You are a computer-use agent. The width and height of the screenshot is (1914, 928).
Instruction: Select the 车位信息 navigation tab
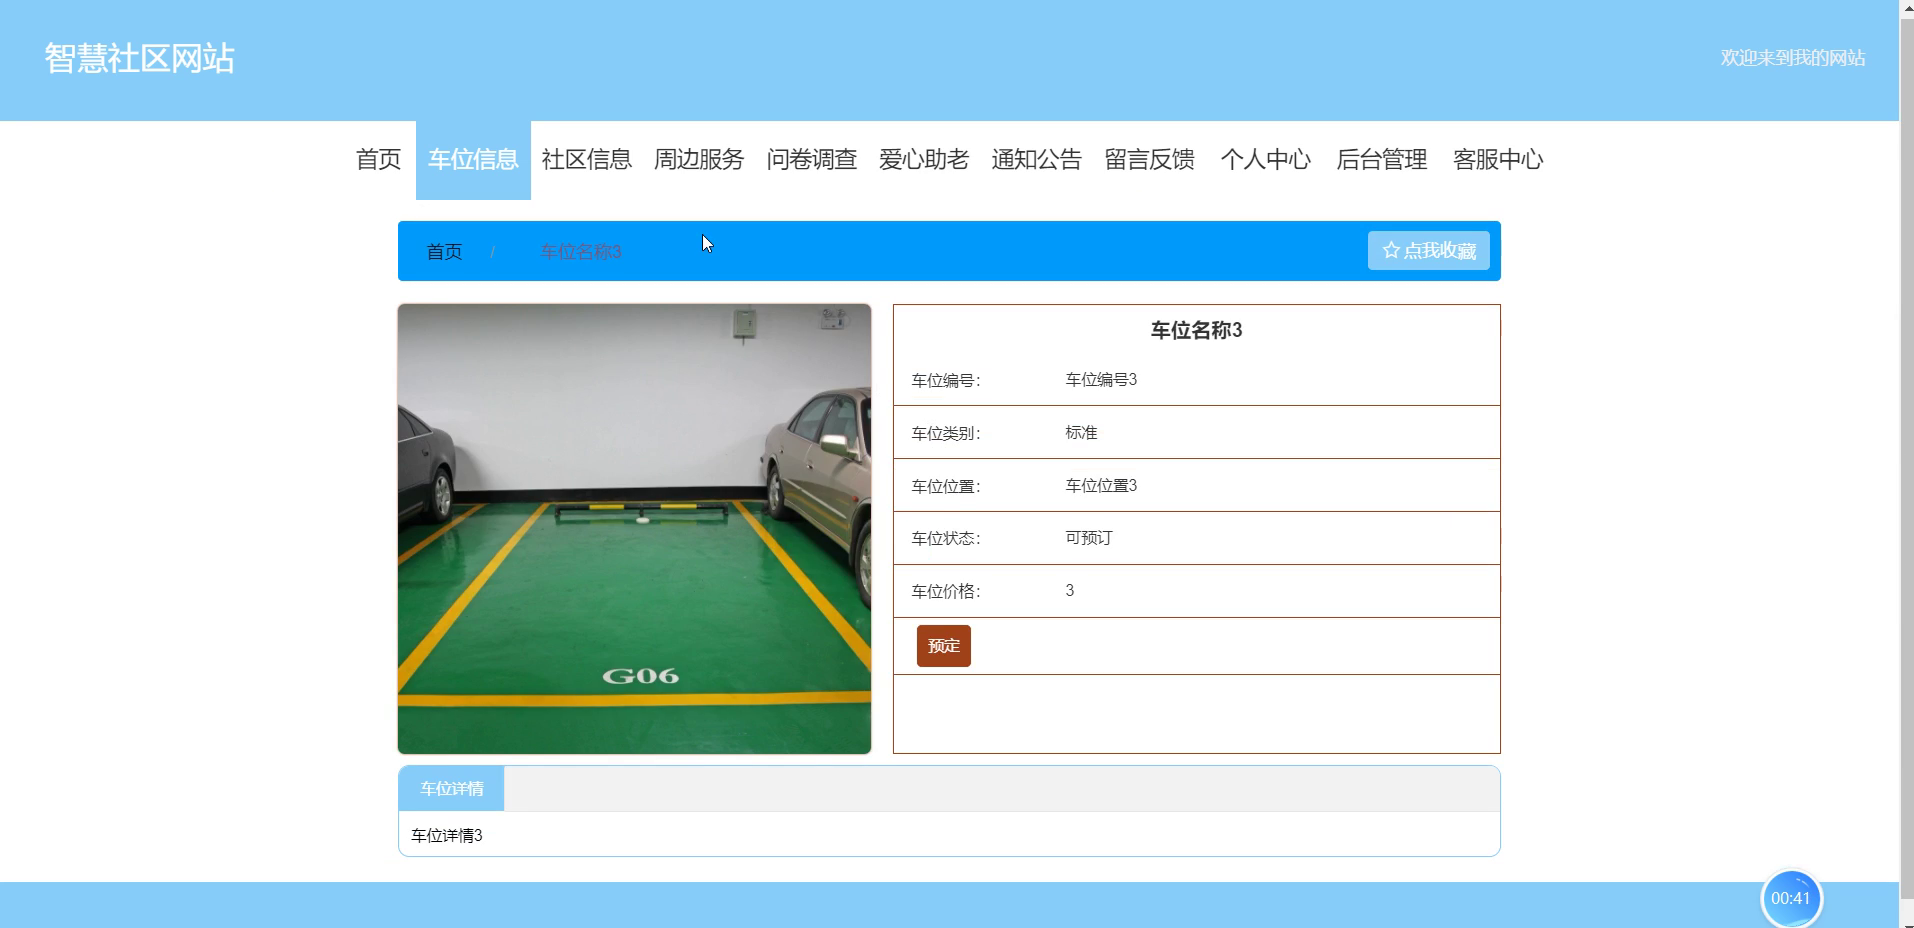pos(473,160)
